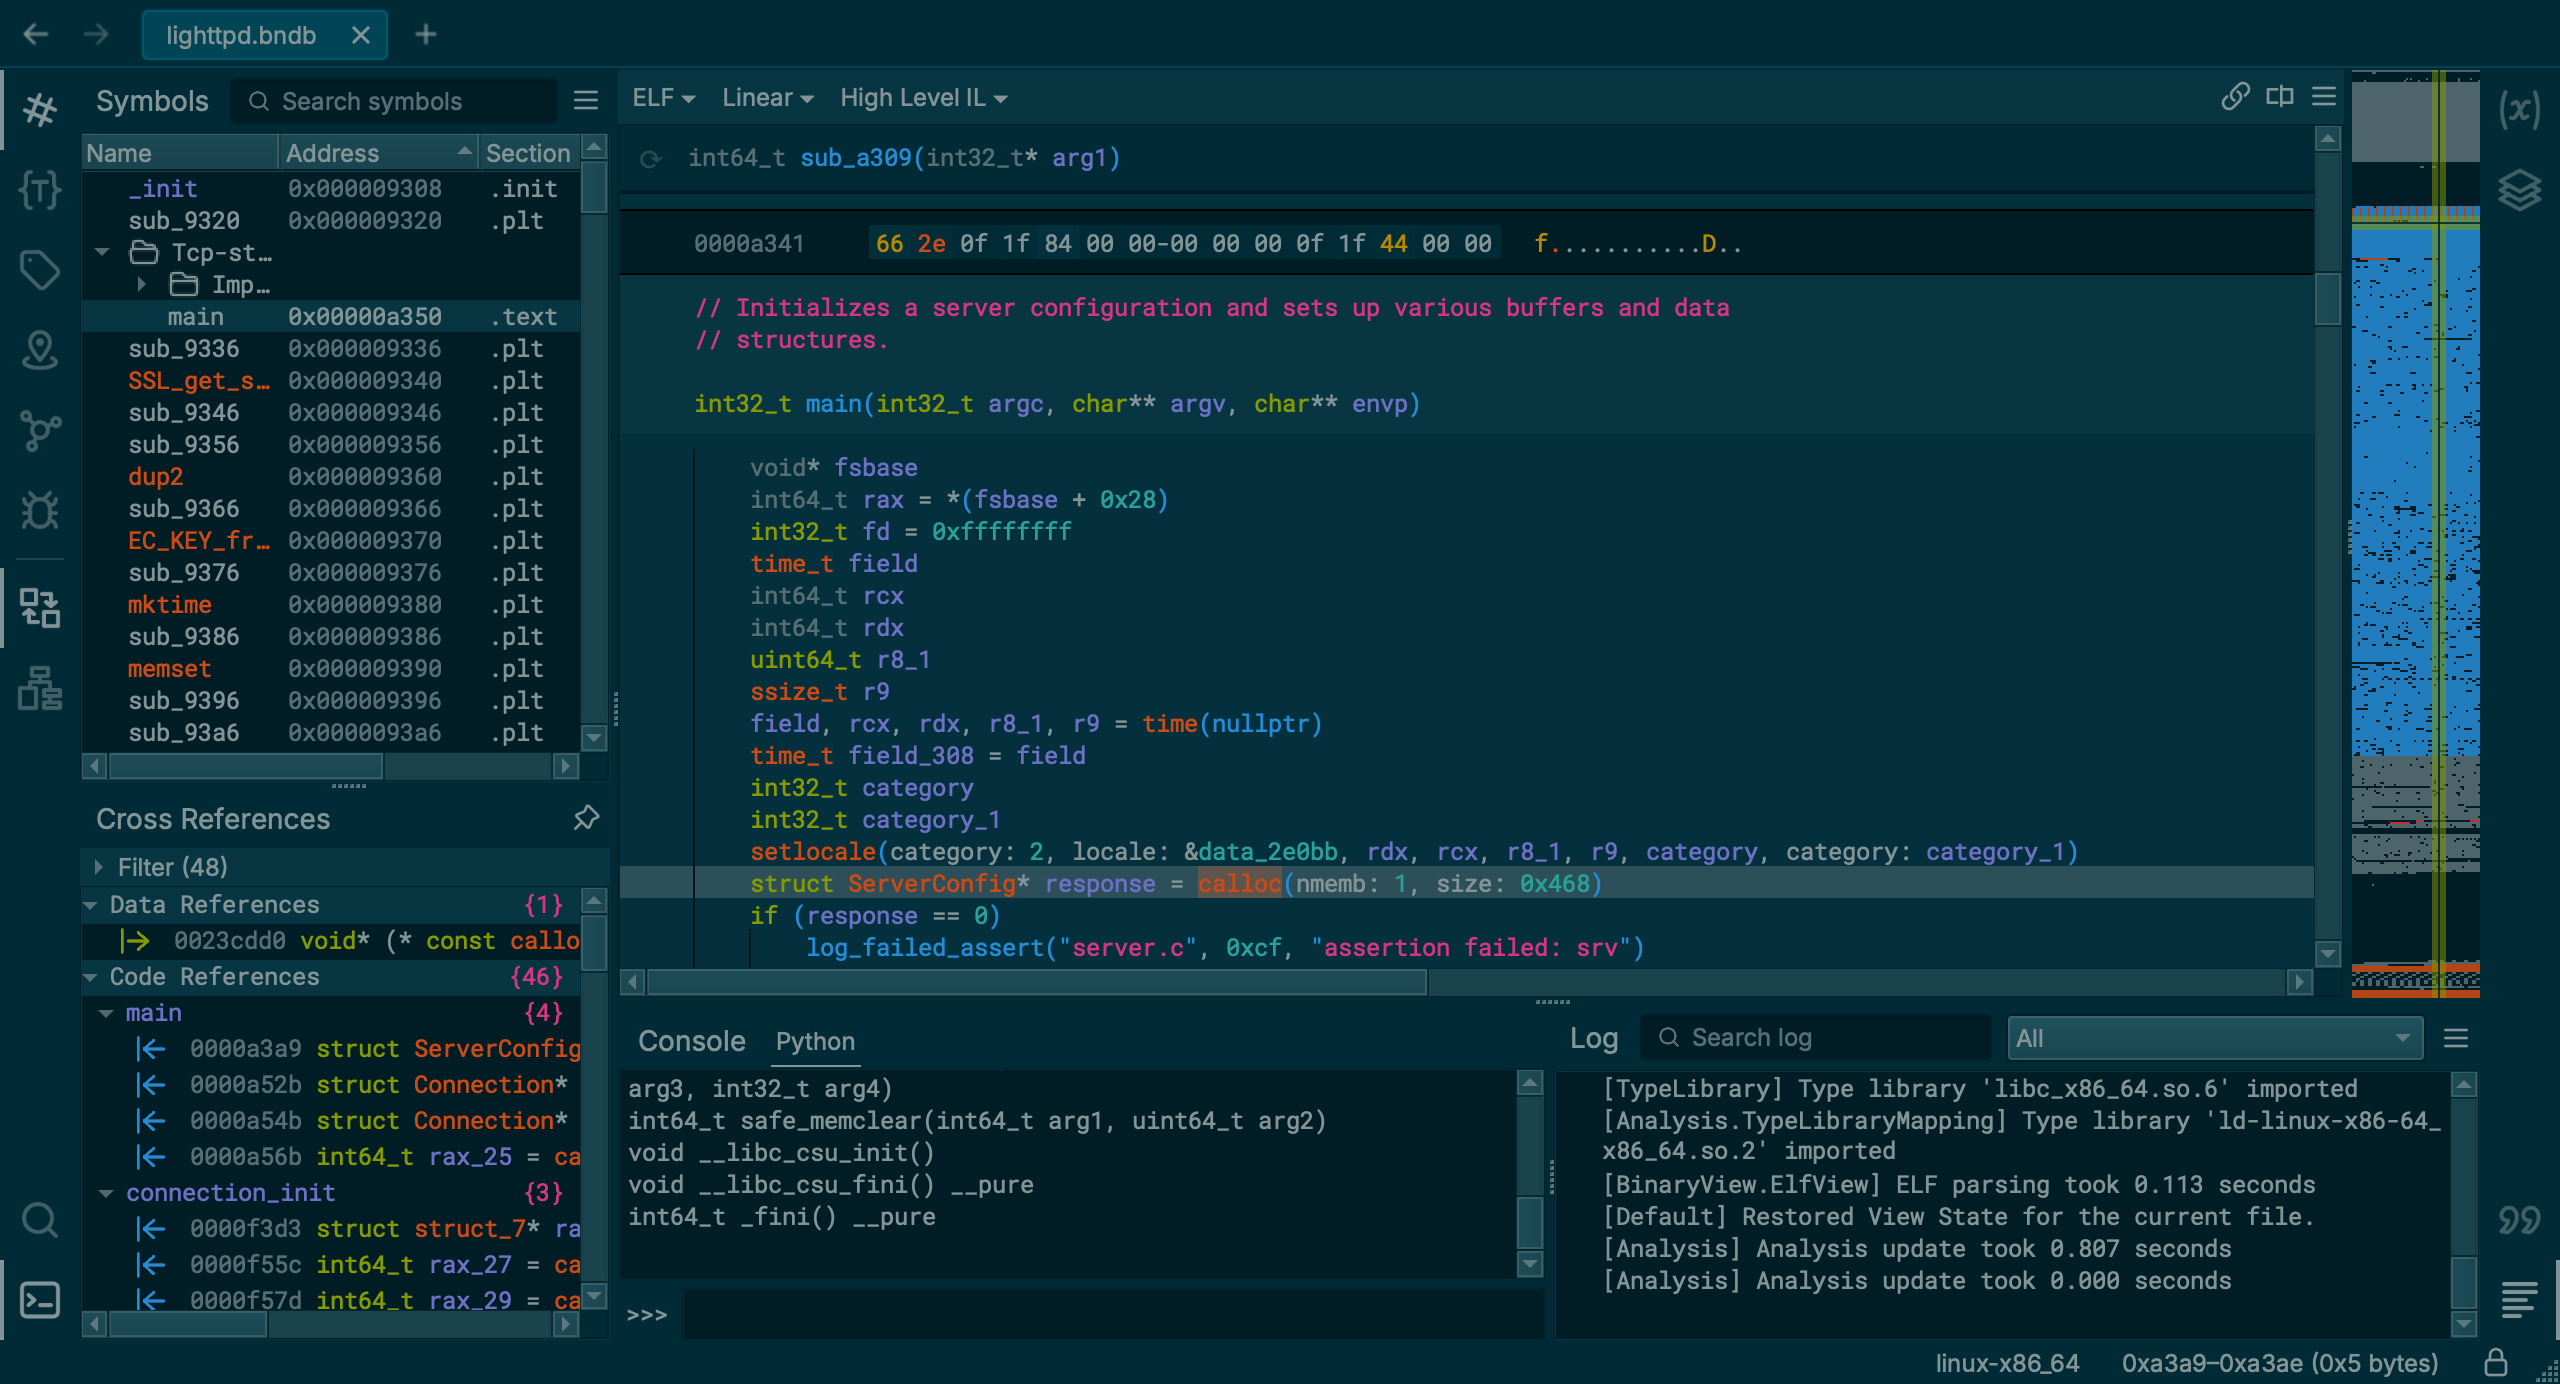Viewport: 2560px width, 1384px height.
Task: Open the Types sidebar icon
Action: coord(40,189)
